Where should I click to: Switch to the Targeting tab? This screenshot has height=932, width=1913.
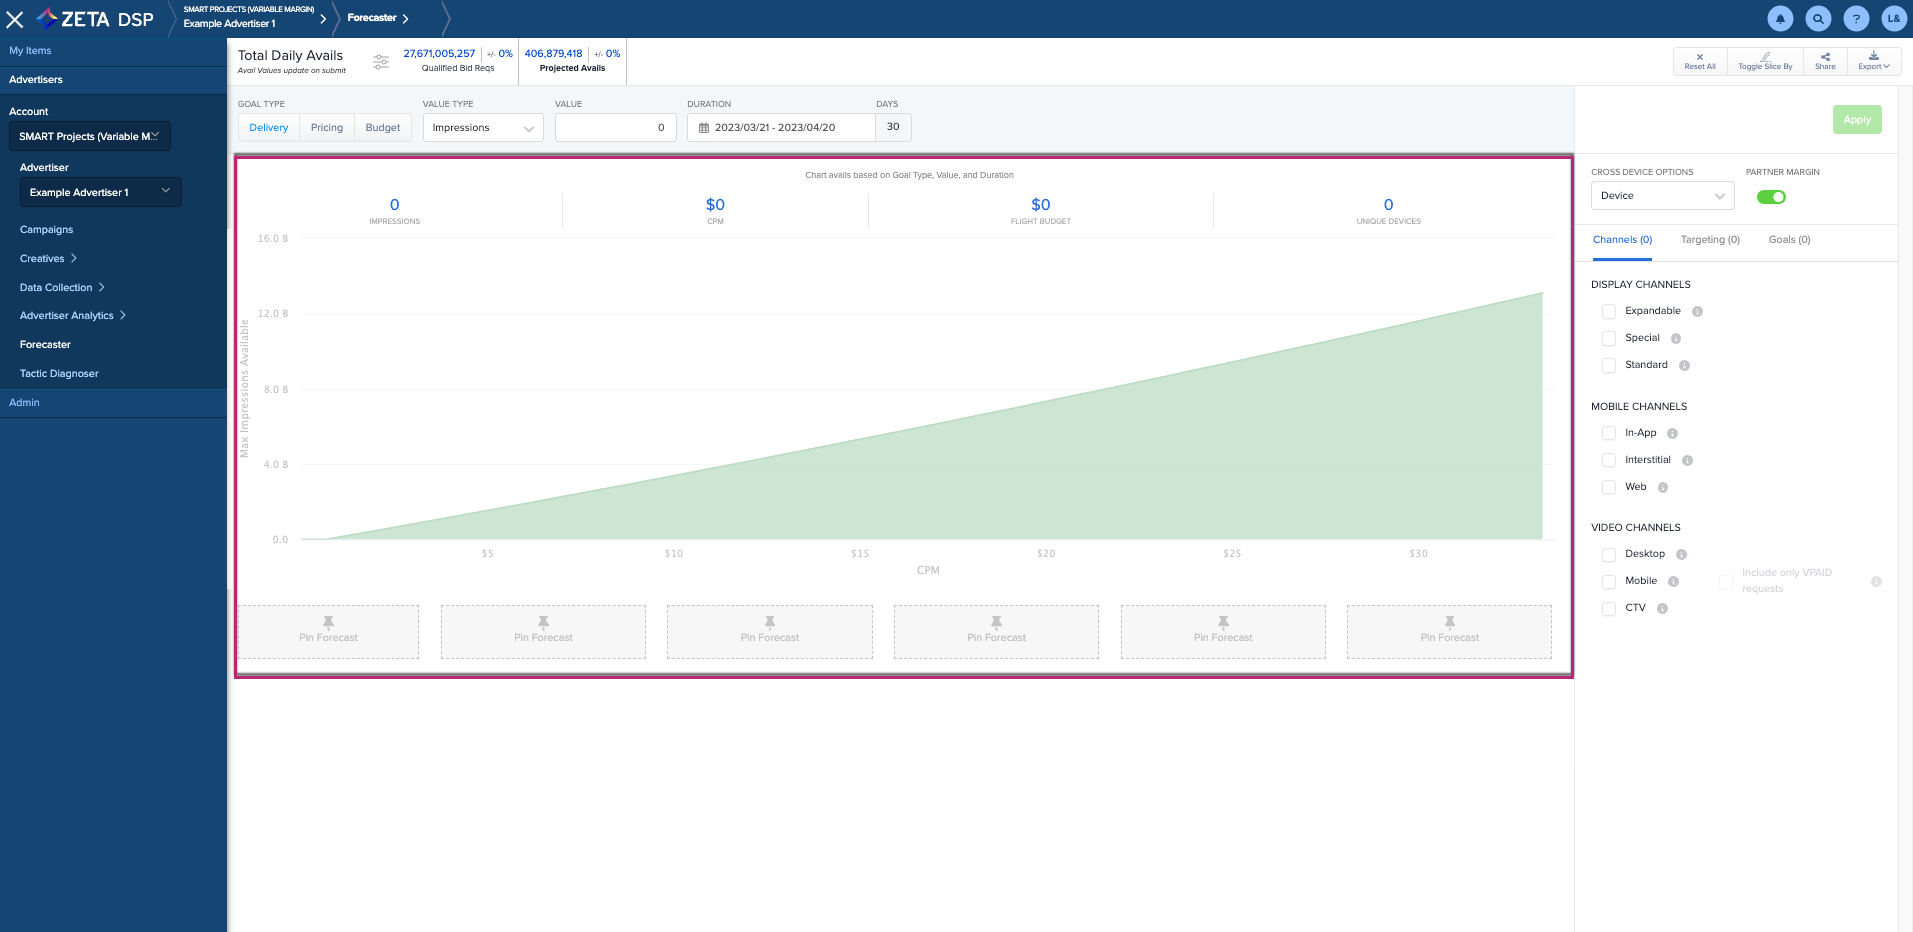1710,240
